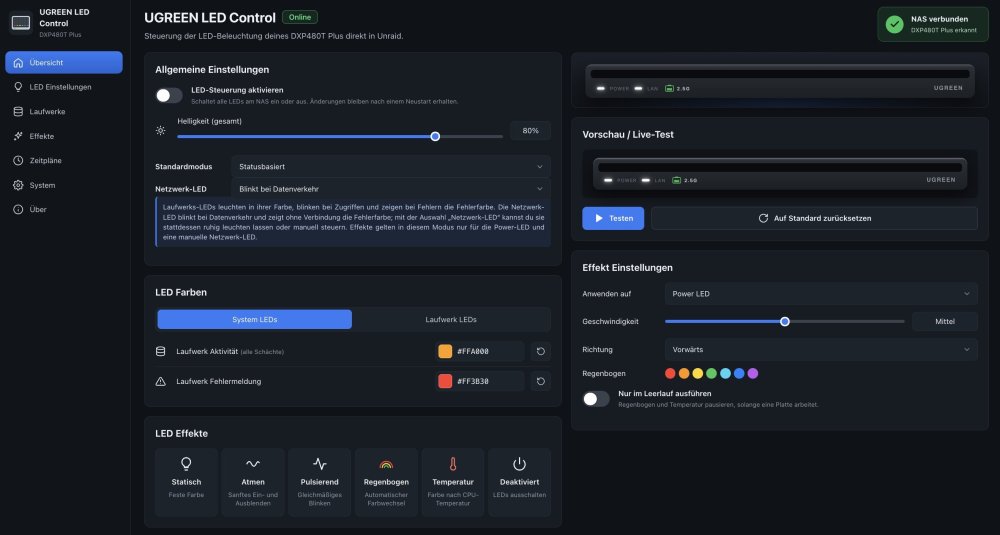Click the Geschwindigkeit speed slider handle
Screen dimensions: 1000x535
[x=785, y=321]
